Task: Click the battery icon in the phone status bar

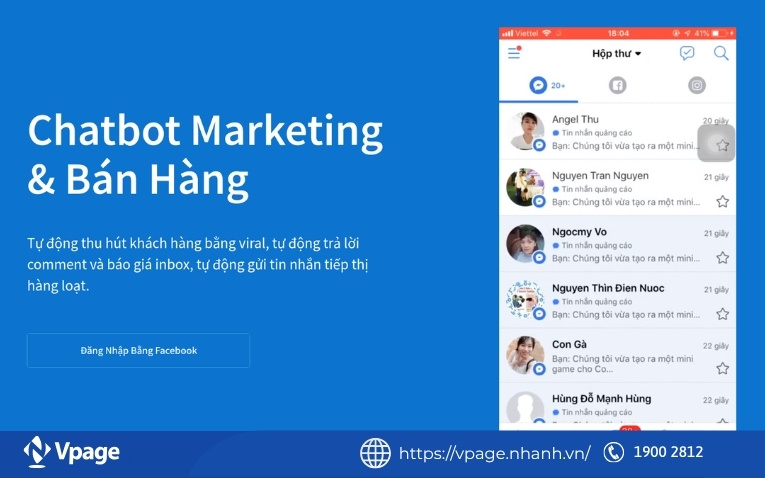Action: point(718,33)
